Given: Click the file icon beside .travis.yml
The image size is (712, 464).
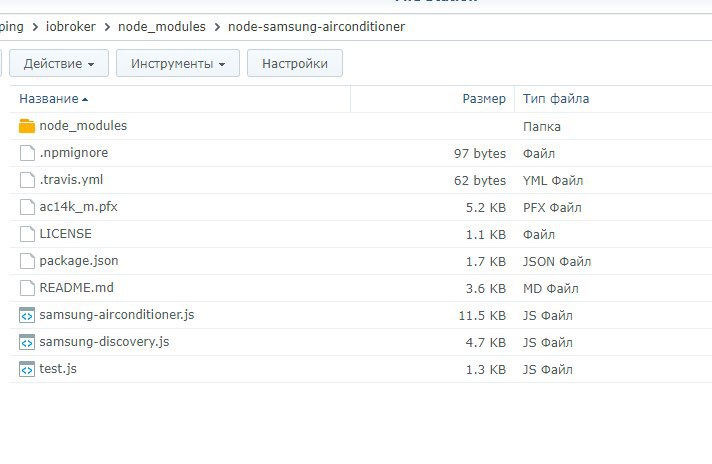Looking at the screenshot, I should tap(27, 180).
